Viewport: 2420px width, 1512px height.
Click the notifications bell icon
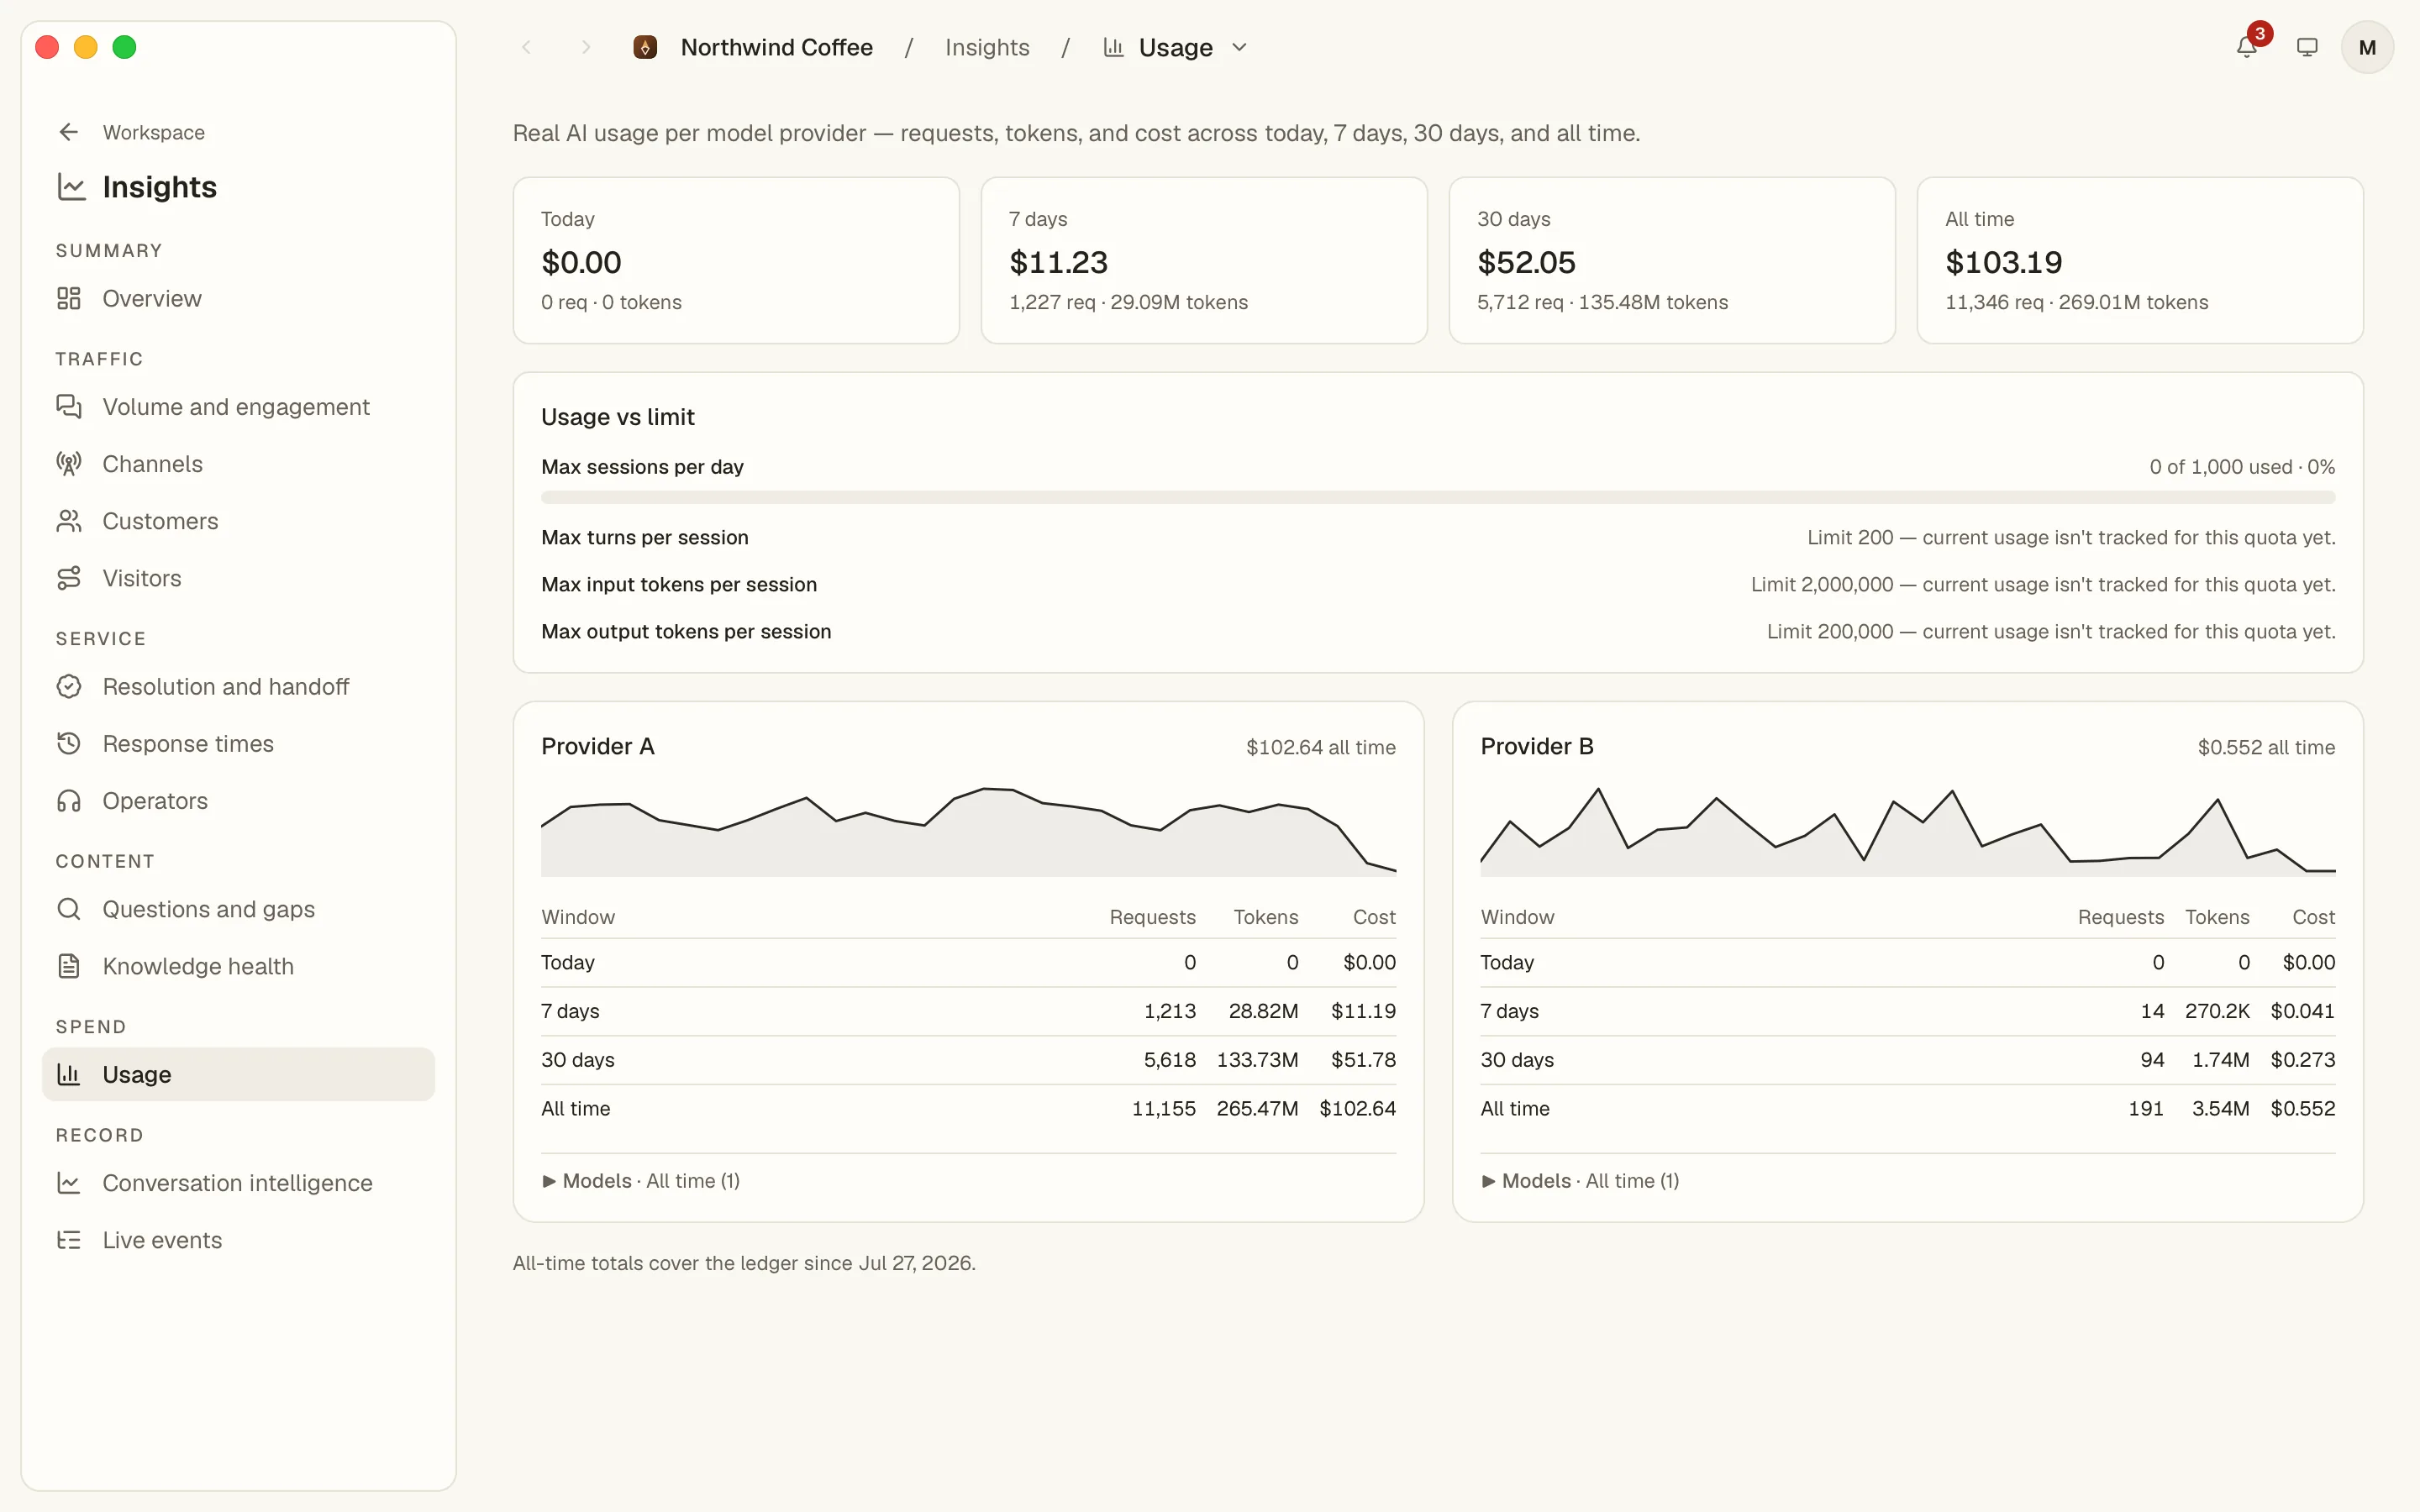coord(2246,47)
